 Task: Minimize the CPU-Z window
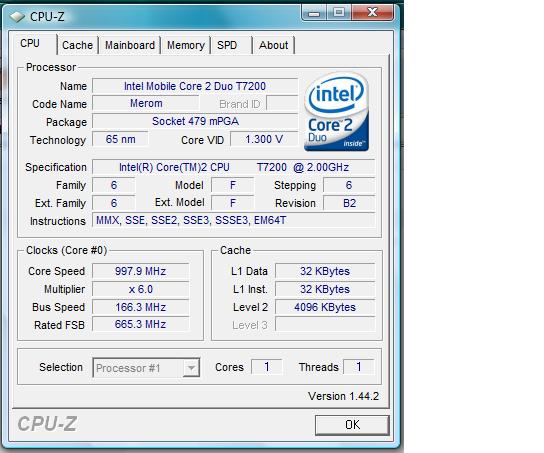pyautogui.click(x=314, y=13)
